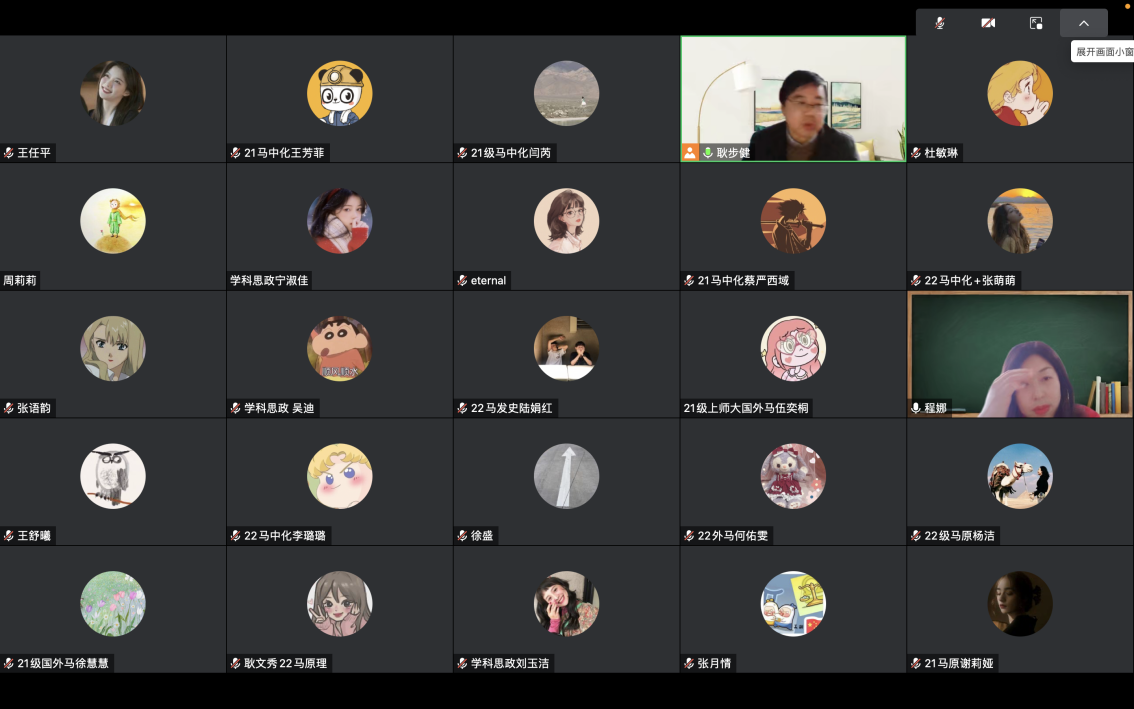Click the muted mic icon beside 王任平
Viewport: 1134px width, 709px height.
click(x=9, y=153)
